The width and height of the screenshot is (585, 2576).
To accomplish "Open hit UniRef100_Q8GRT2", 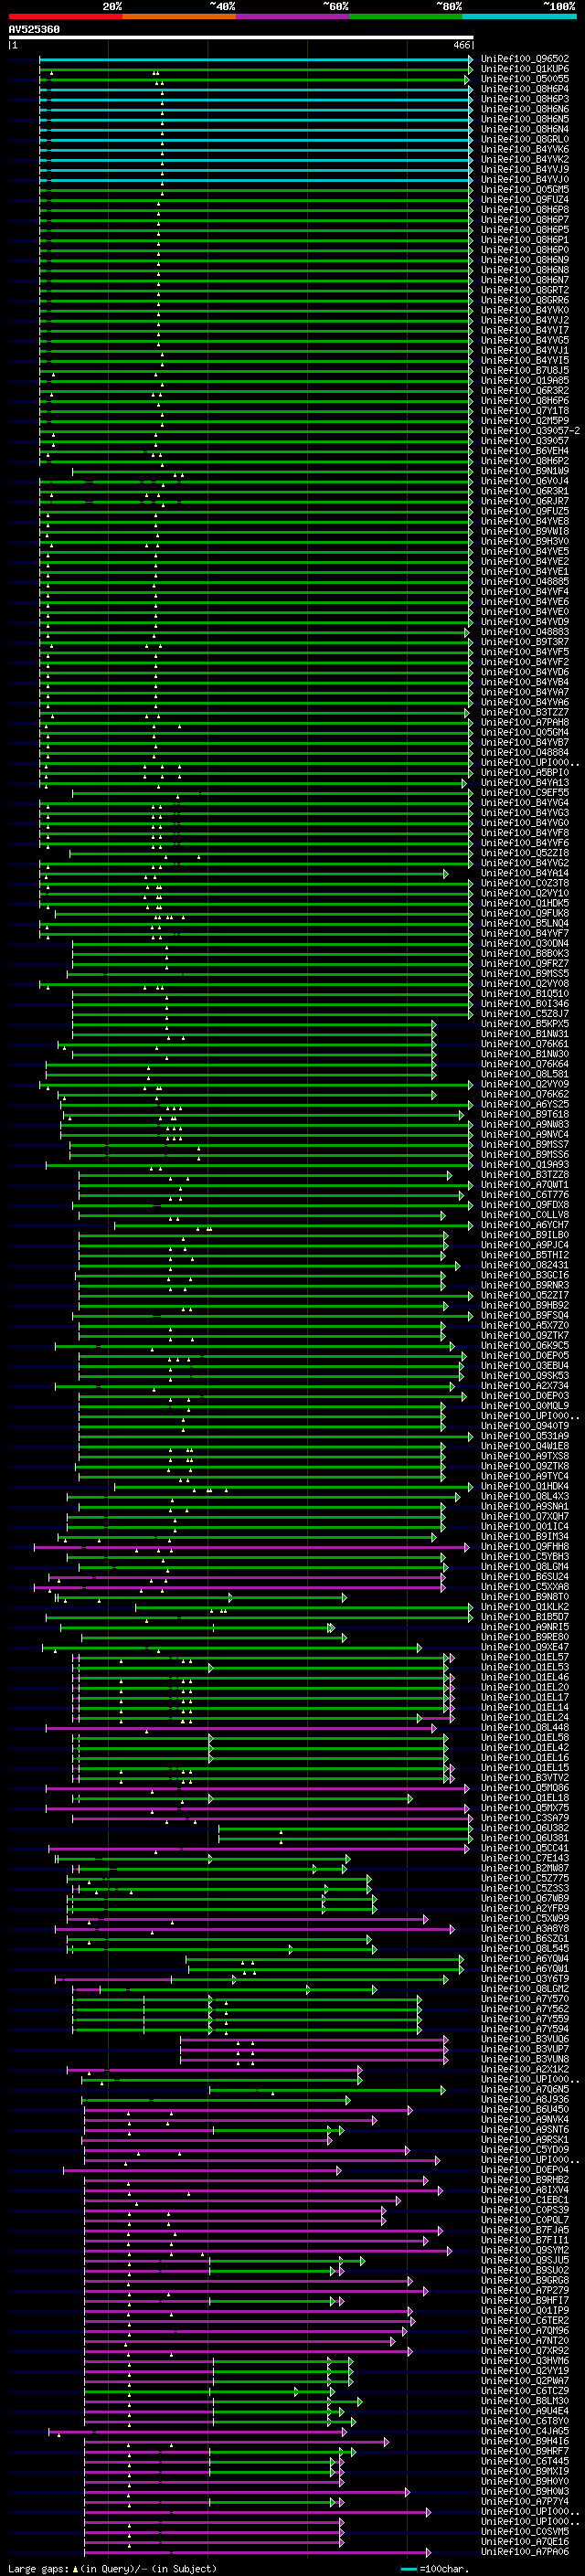I will coord(525,290).
